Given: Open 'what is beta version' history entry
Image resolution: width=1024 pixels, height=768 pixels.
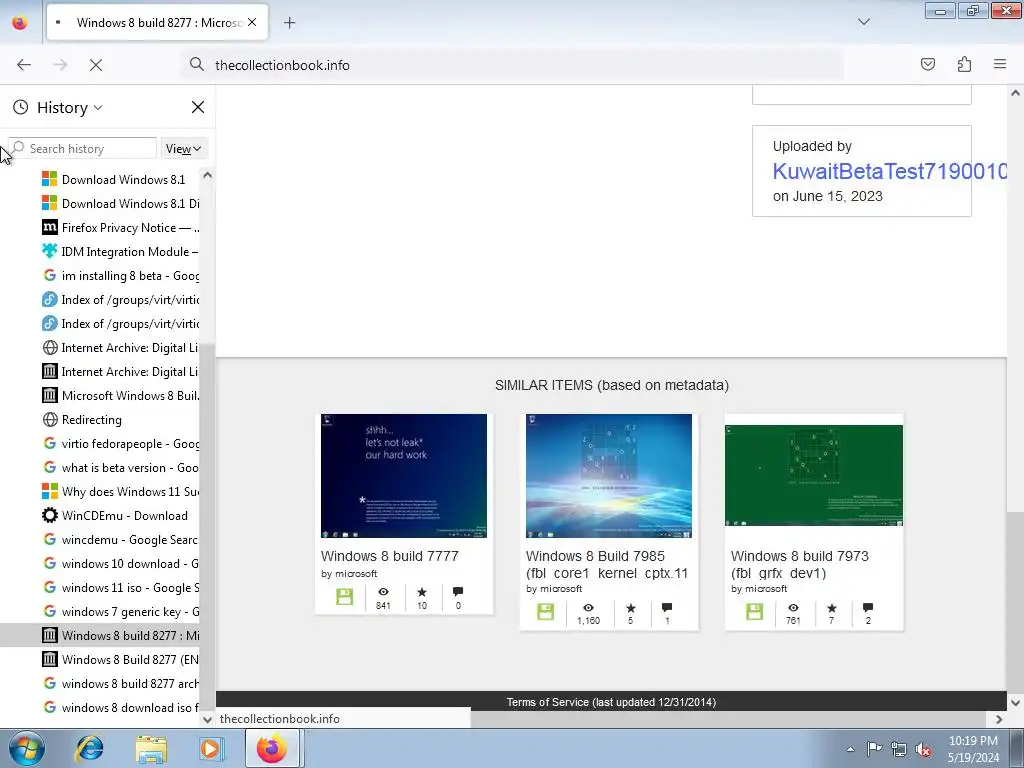Looking at the screenshot, I should tap(120, 468).
